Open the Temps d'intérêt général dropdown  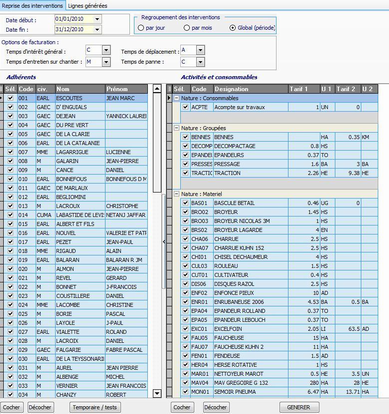pos(106,50)
